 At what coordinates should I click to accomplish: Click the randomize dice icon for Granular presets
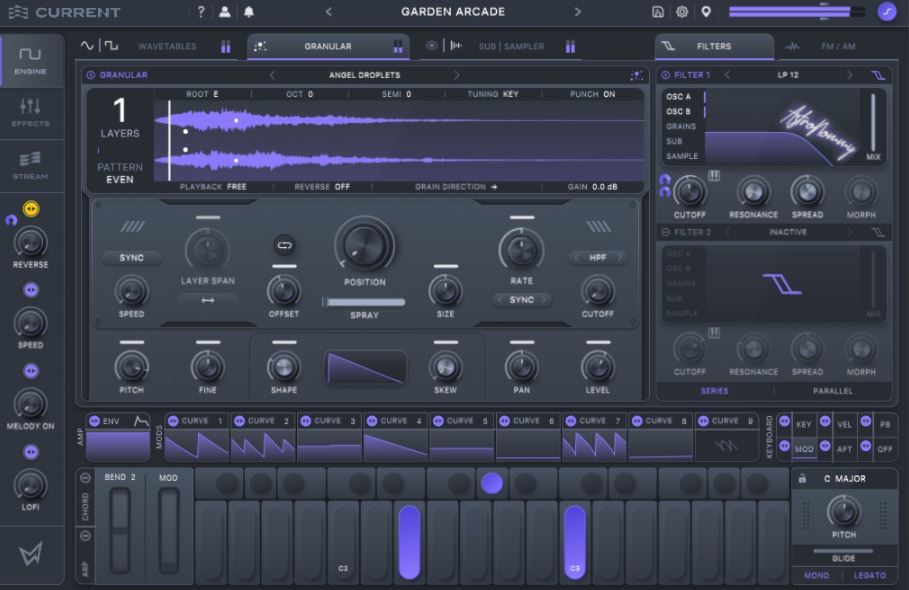pos(636,75)
